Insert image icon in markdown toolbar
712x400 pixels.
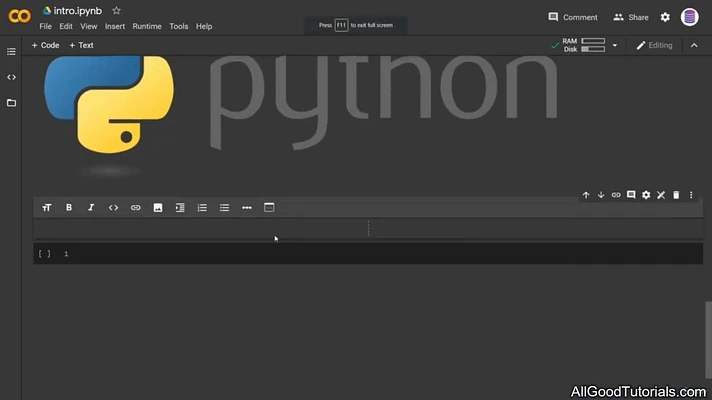click(x=158, y=207)
